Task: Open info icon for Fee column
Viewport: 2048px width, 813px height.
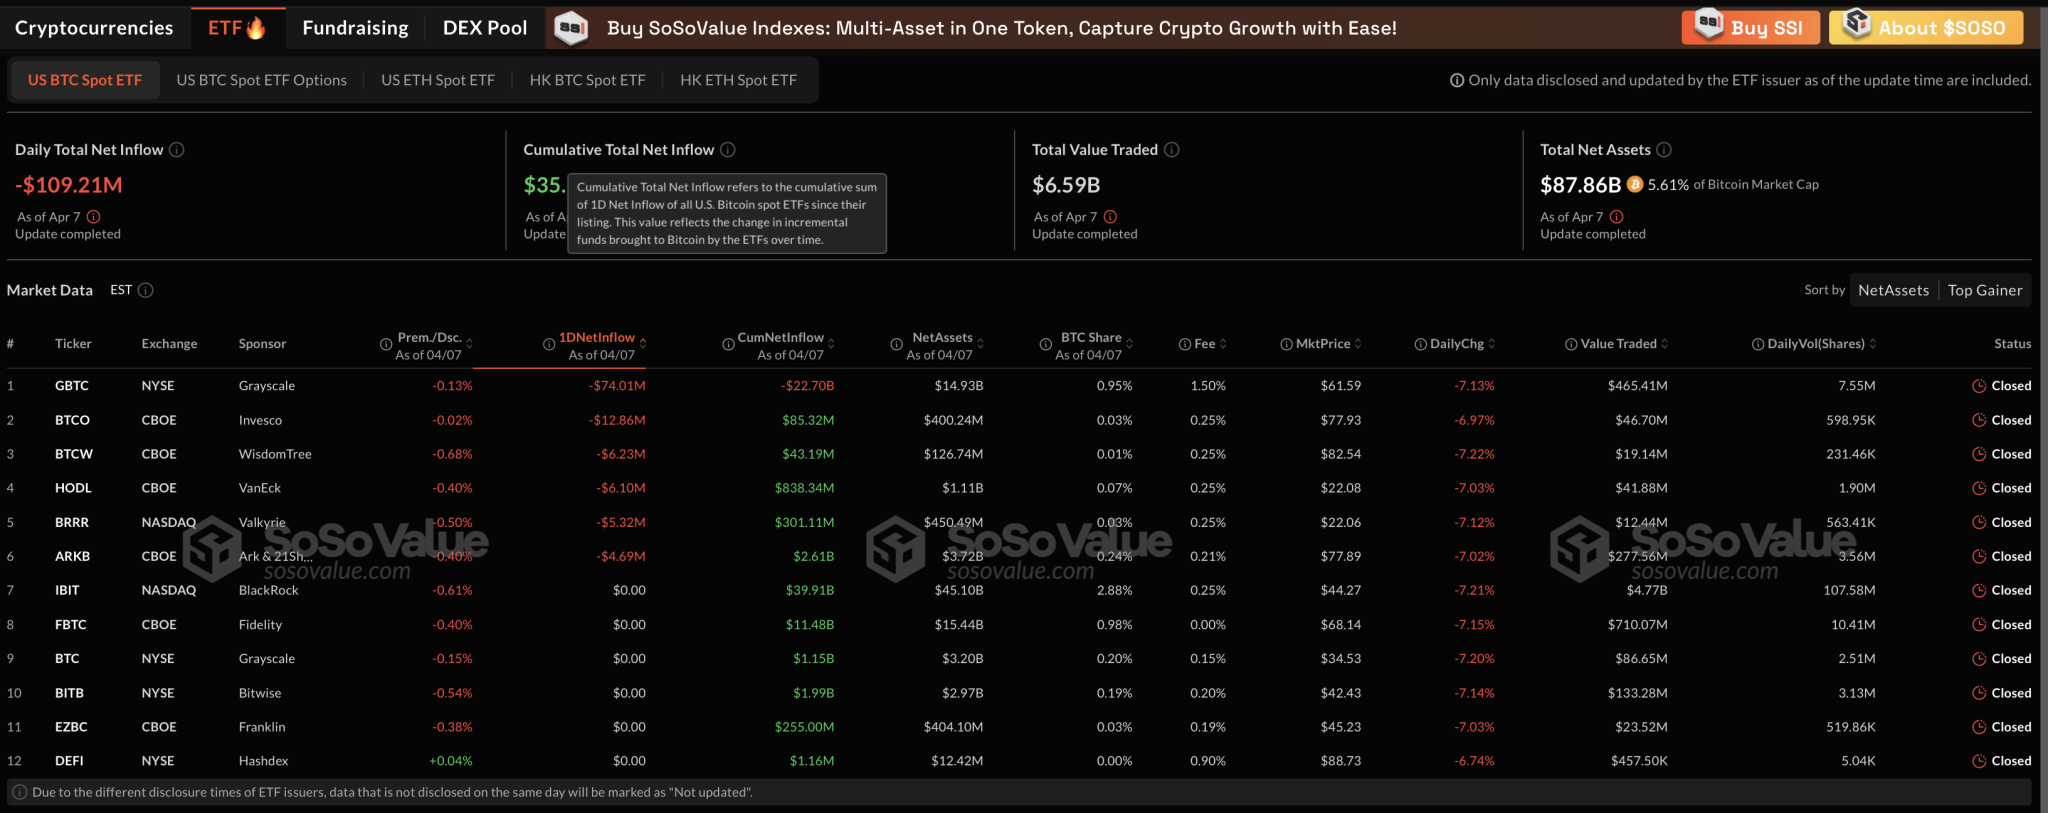Action: coord(1185,344)
